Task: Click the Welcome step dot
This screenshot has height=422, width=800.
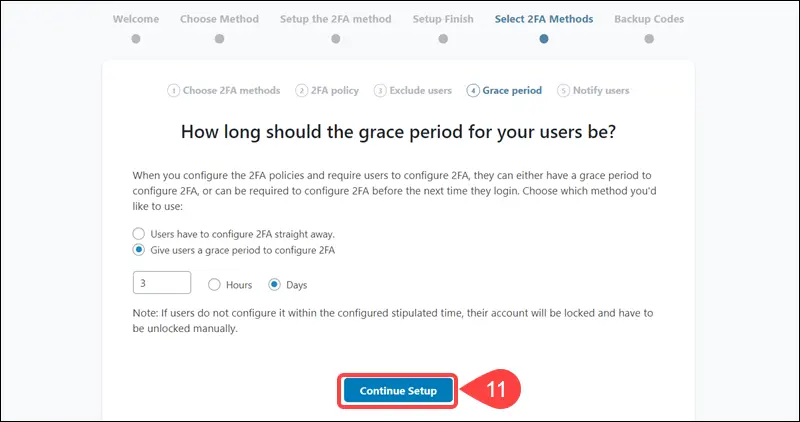Action: (x=136, y=39)
